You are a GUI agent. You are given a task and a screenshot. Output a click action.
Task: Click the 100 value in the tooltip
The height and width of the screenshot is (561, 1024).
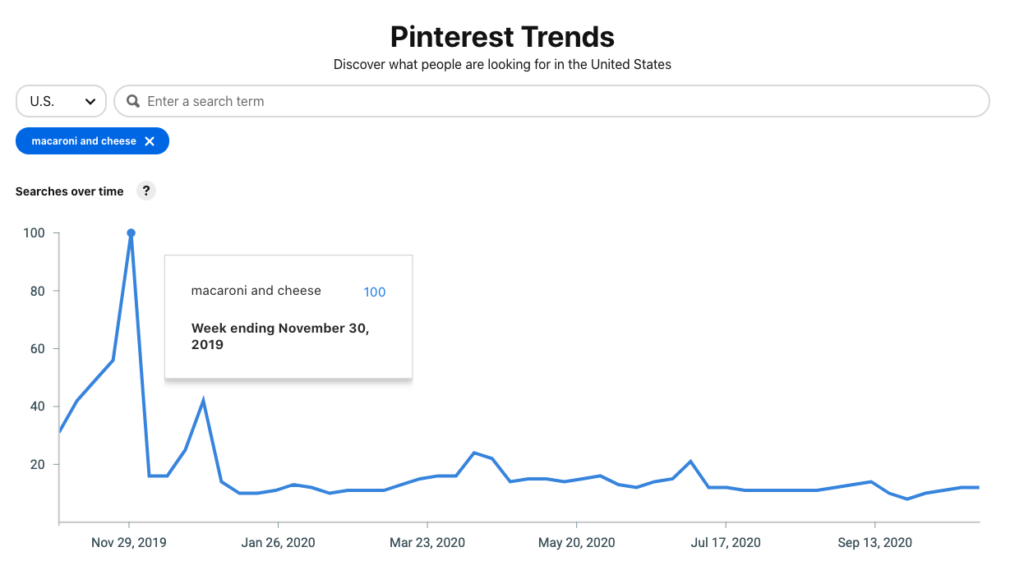[374, 292]
